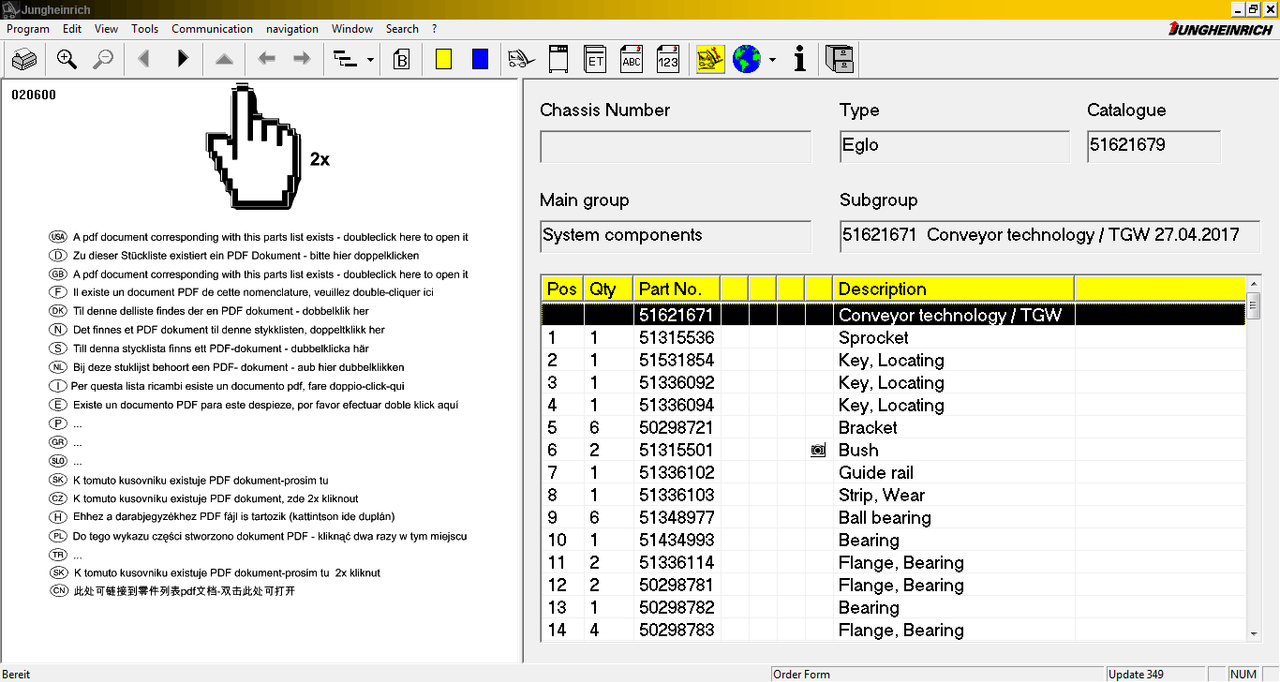The image size is (1280, 682).
Task: Click the zoom in magnifier icon
Action: coord(67,60)
